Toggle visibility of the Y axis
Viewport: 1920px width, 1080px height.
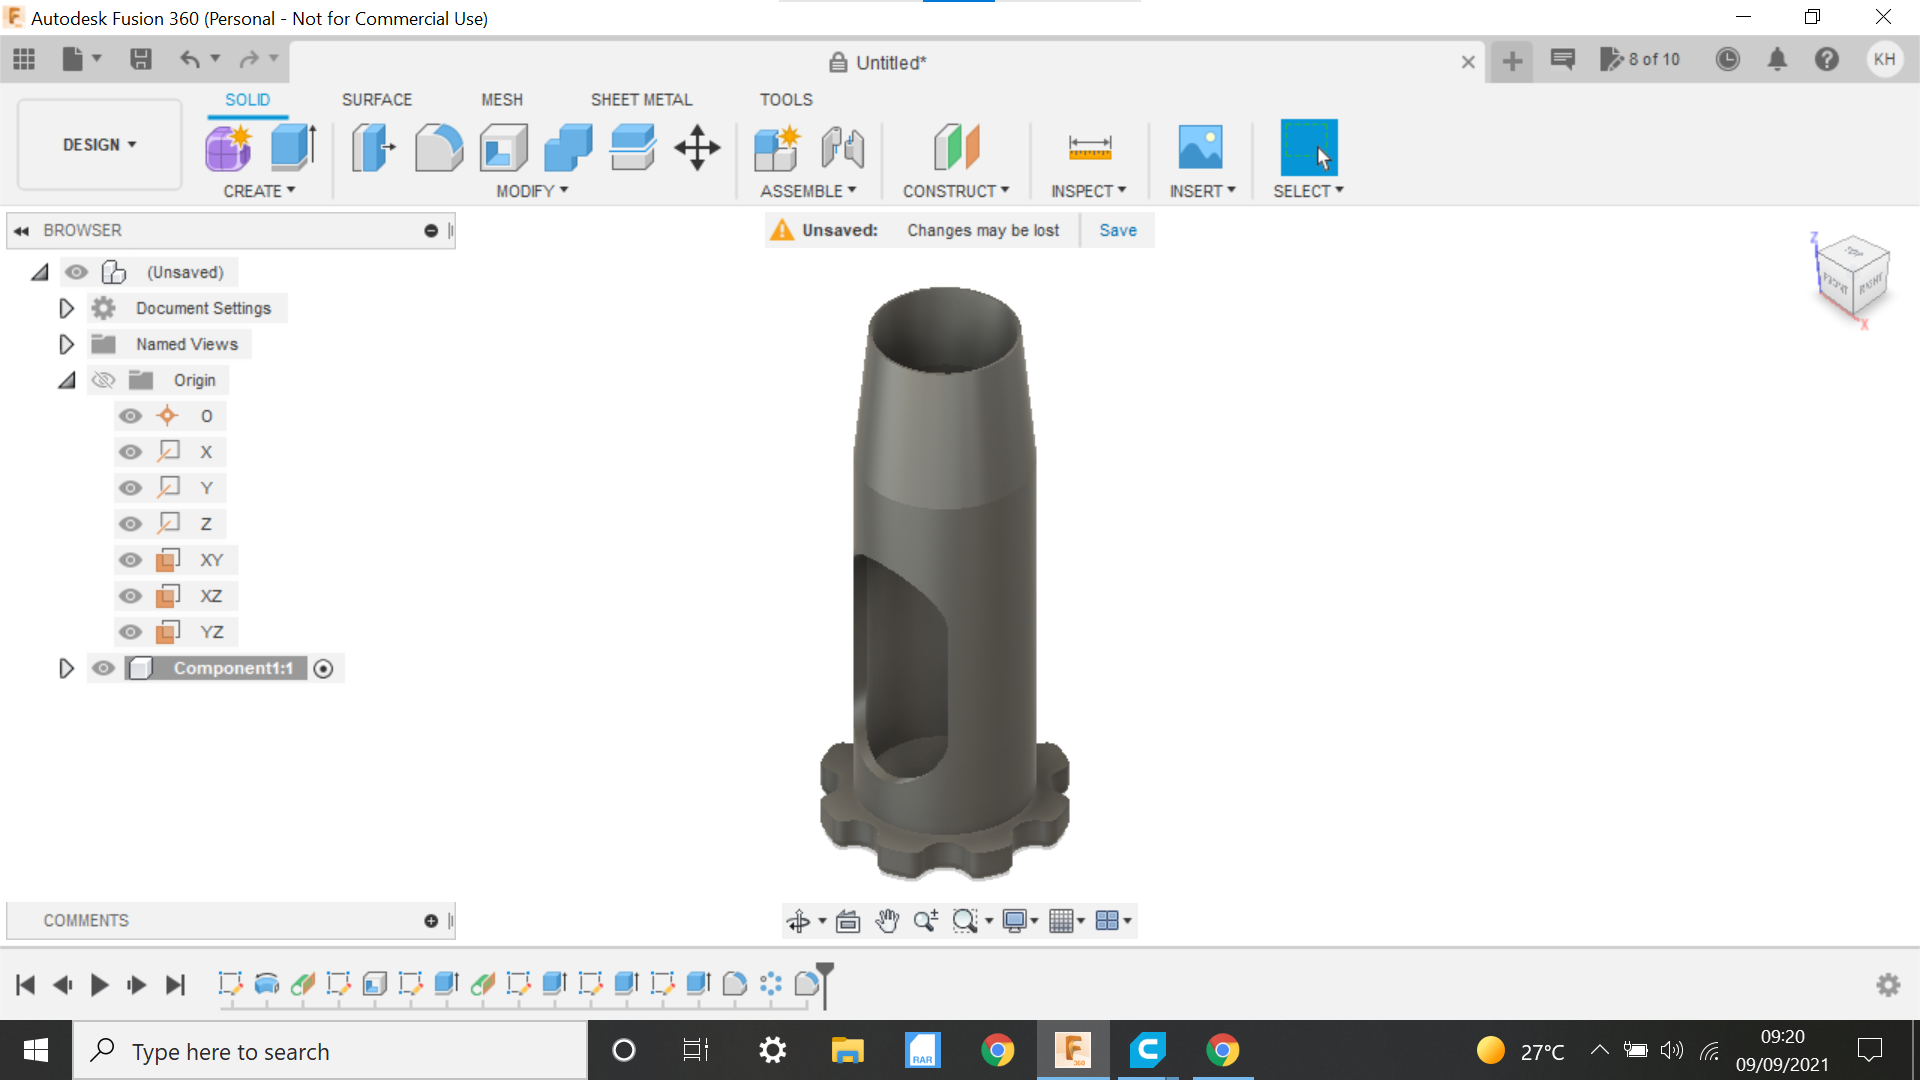pyautogui.click(x=130, y=488)
